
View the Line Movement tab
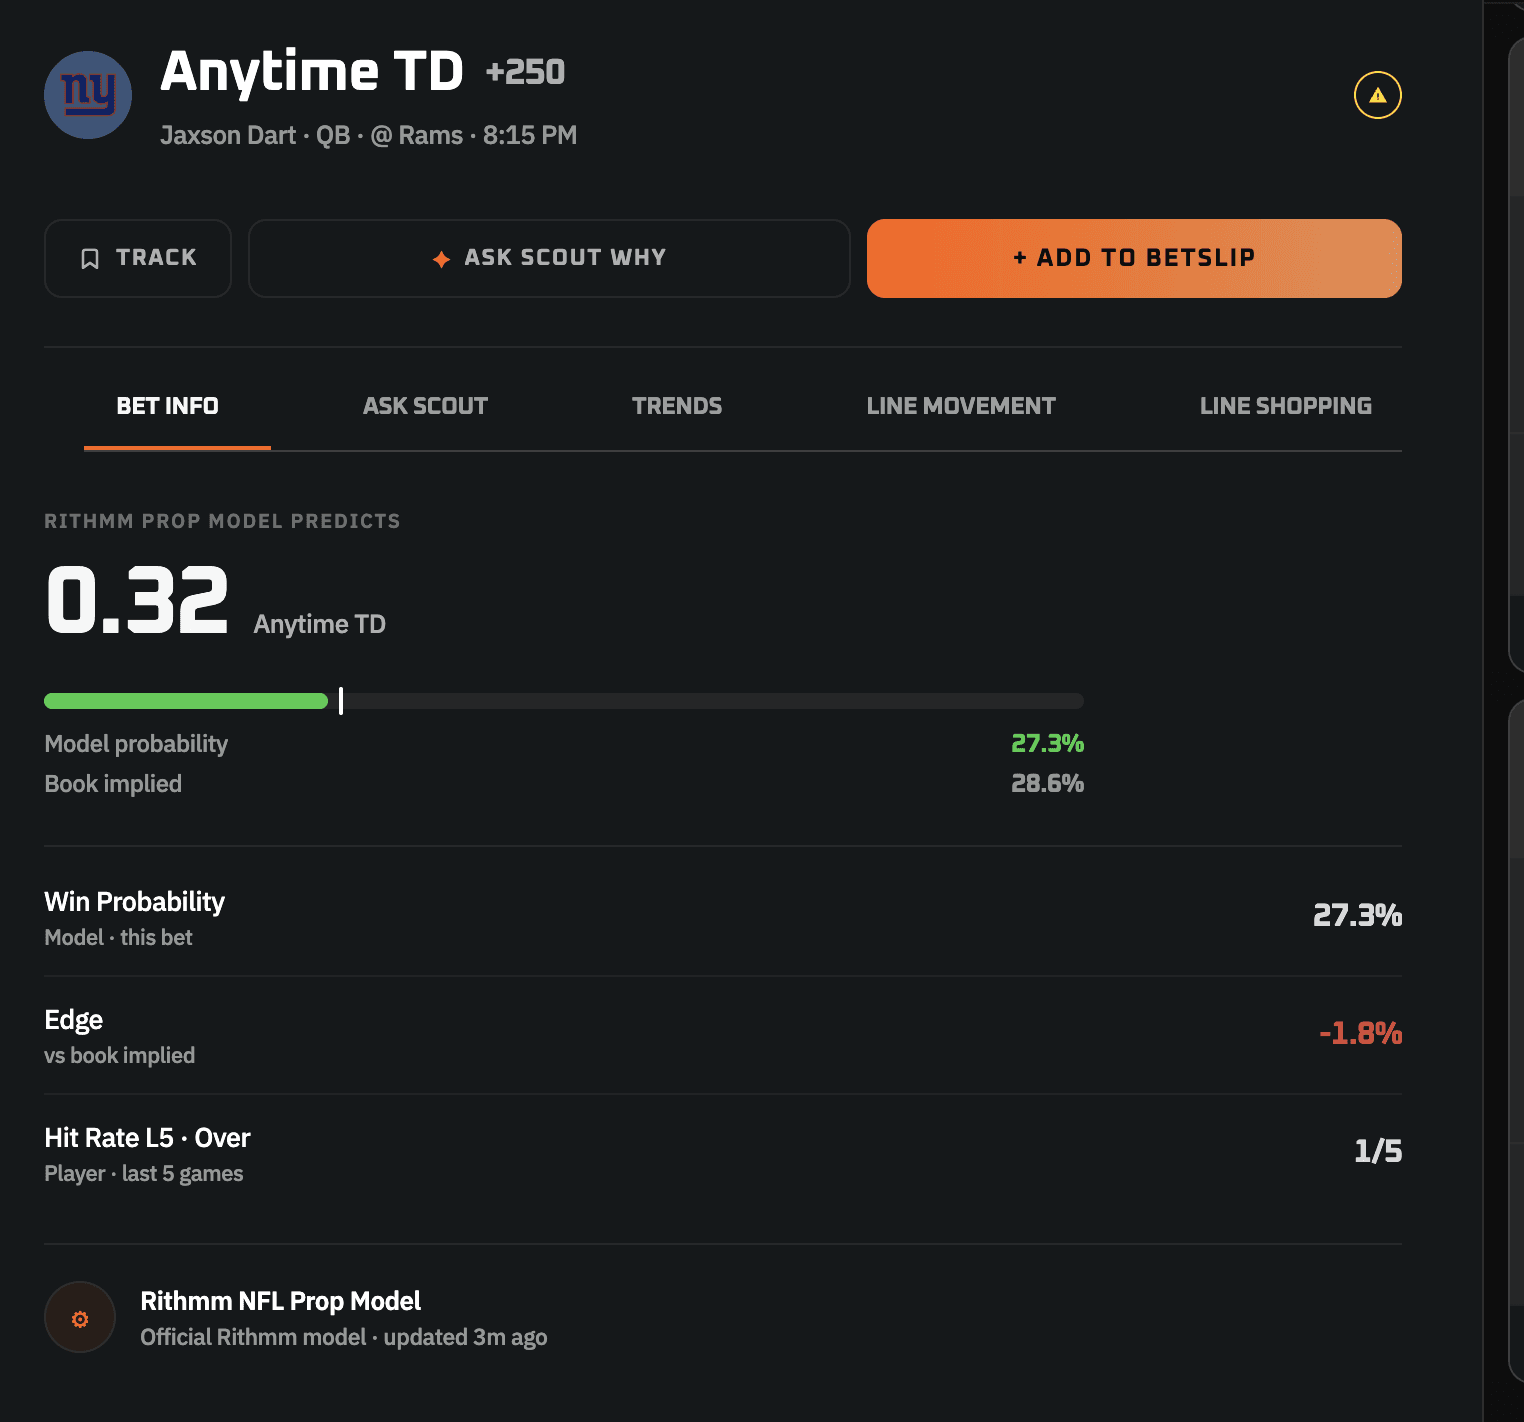point(961,406)
